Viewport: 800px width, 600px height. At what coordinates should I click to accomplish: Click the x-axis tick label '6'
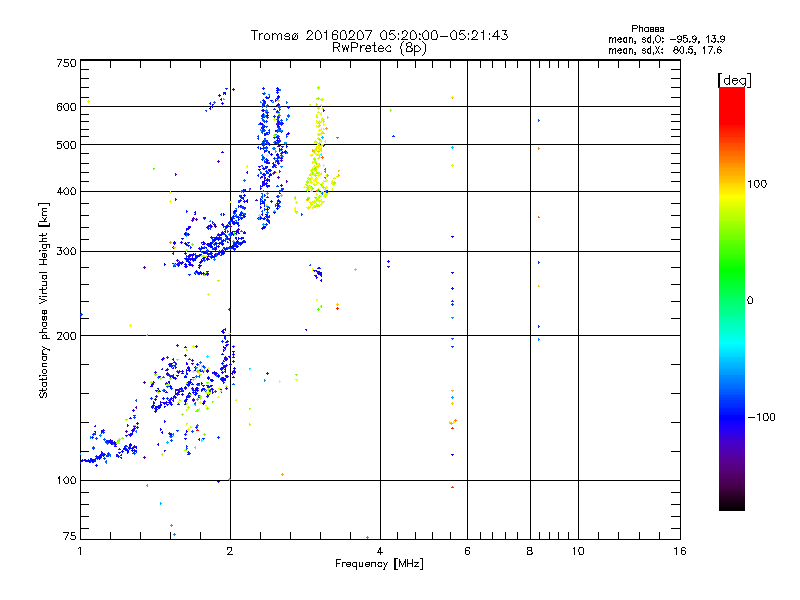[x=467, y=551]
